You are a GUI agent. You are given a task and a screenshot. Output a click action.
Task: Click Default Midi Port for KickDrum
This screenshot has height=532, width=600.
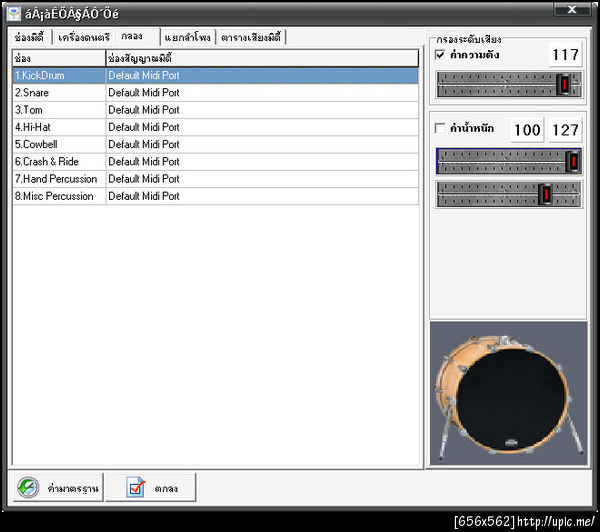[x=262, y=75]
